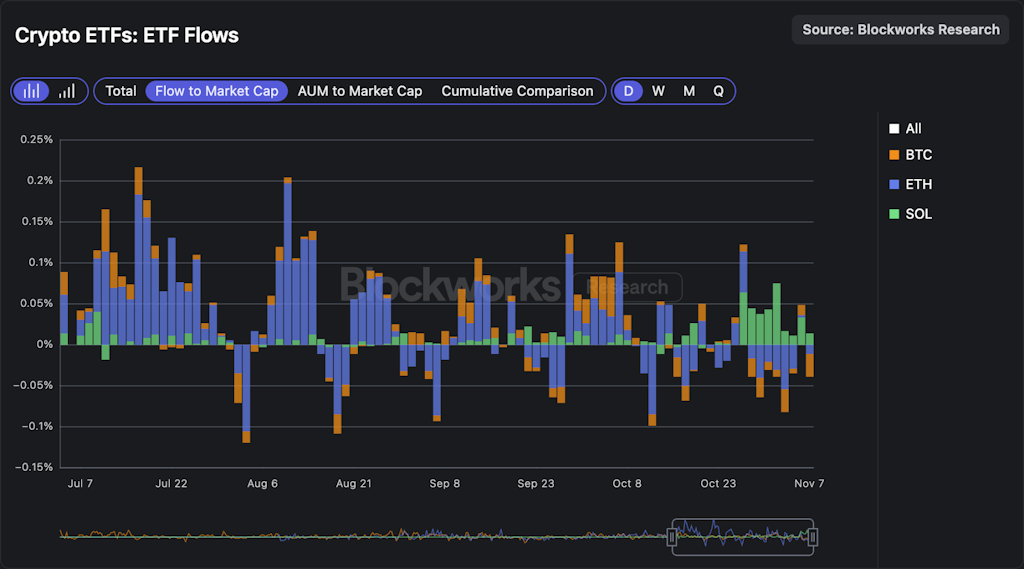Toggle the All legend entry
Viewport: 1024px width, 569px height.
tap(913, 128)
